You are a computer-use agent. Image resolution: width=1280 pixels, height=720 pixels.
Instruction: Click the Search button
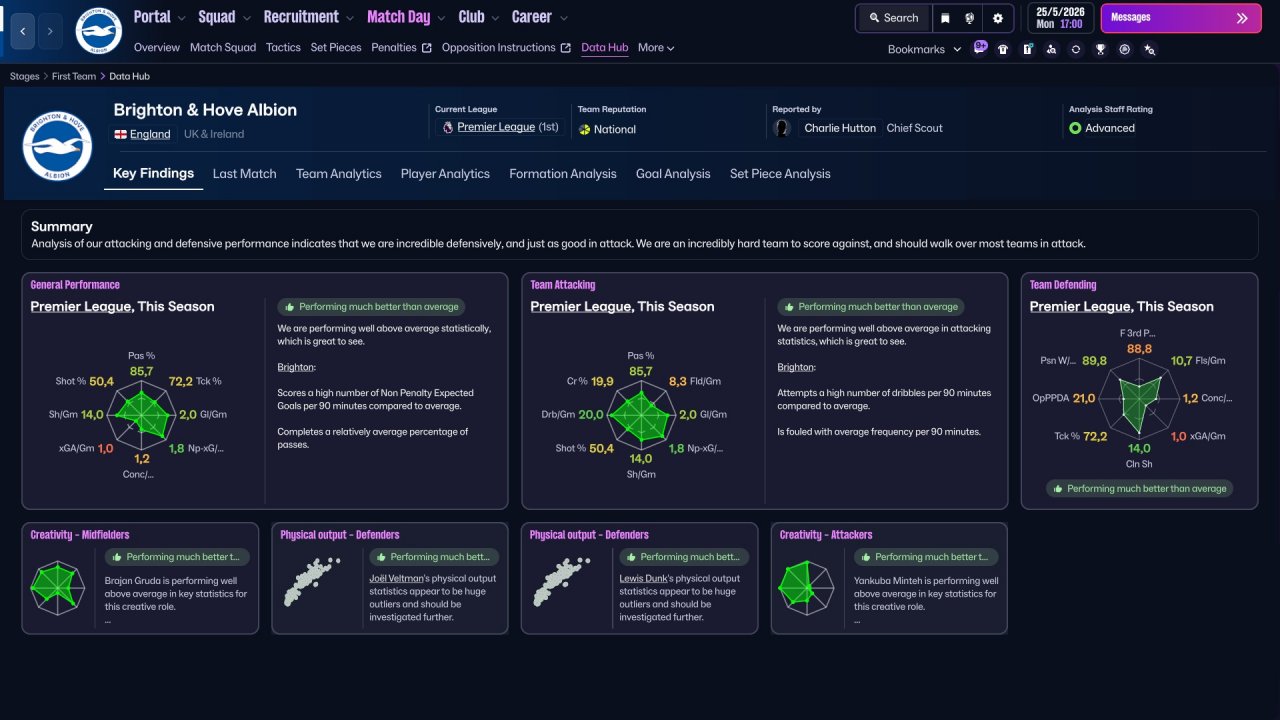tap(893, 18)
